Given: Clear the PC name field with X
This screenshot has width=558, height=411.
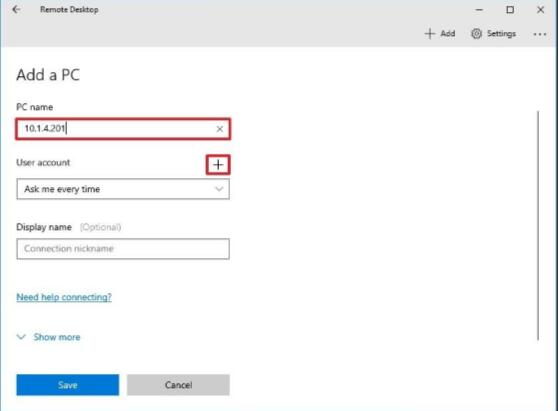Looking at the screenshot, I should coord(220,129).
